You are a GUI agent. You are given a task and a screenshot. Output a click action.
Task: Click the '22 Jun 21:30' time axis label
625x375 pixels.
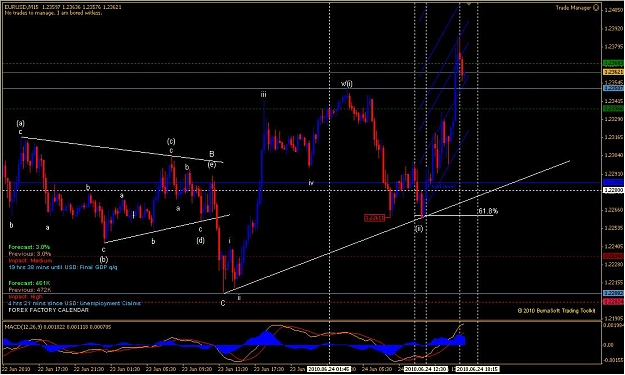point(88,369)
